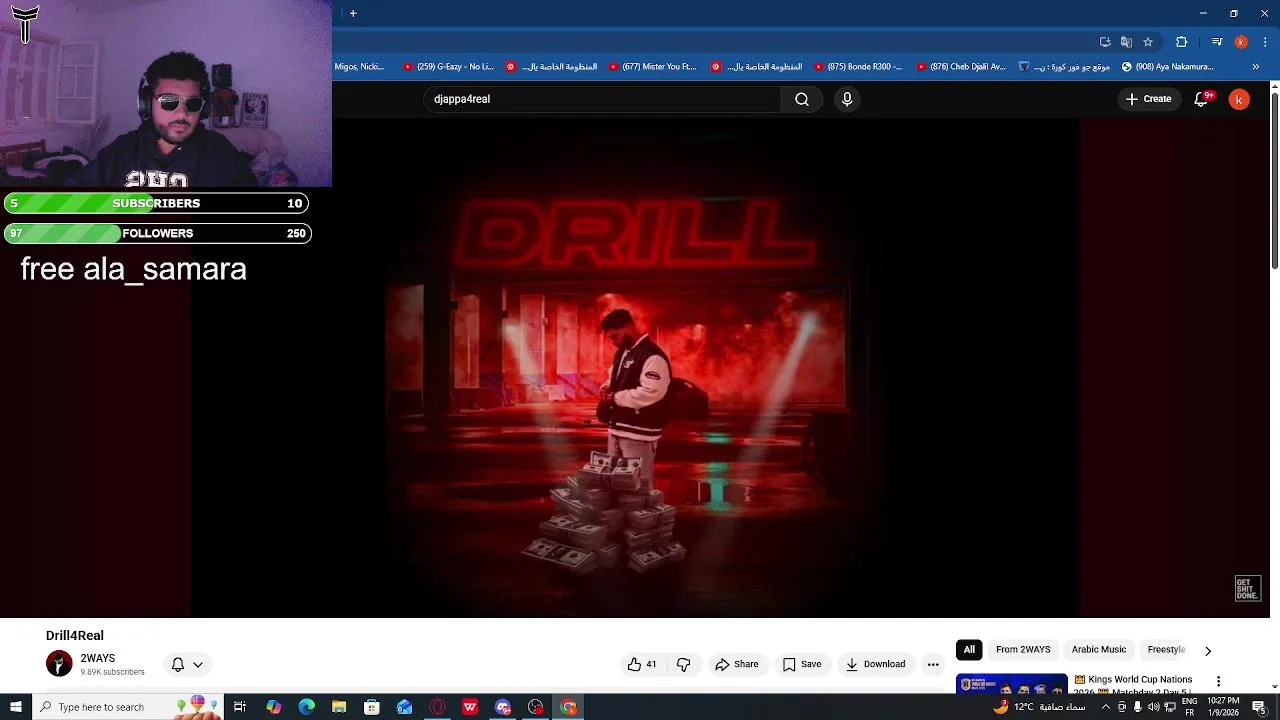Open the G-Eazy - No Li... bookmark
The image size is (1280, 720).
(x=448, y=67)
